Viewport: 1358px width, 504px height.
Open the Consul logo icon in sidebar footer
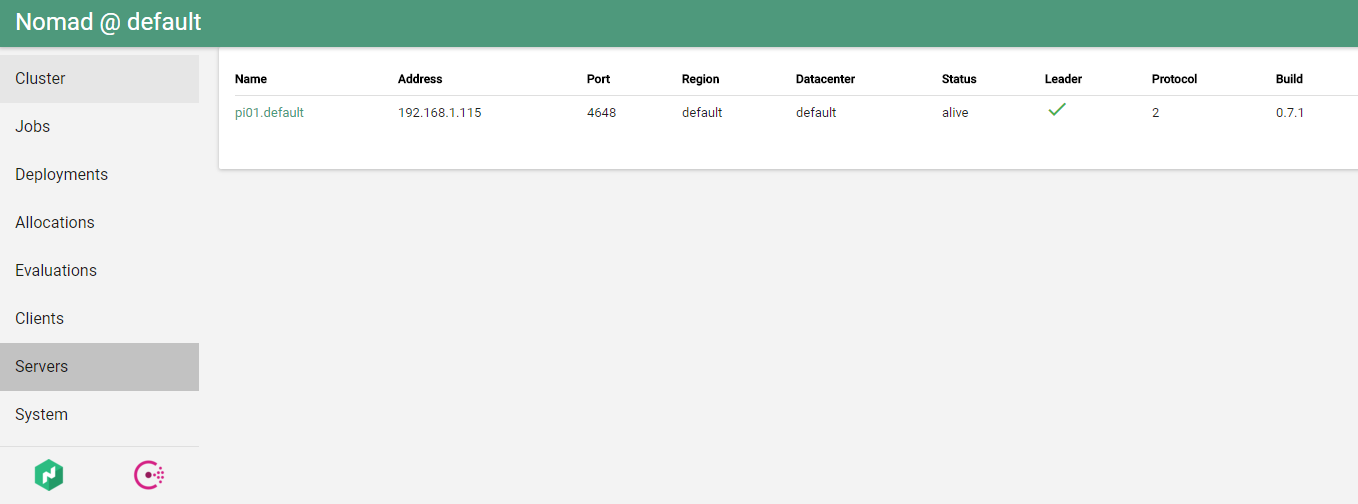[x=149, y=475]
